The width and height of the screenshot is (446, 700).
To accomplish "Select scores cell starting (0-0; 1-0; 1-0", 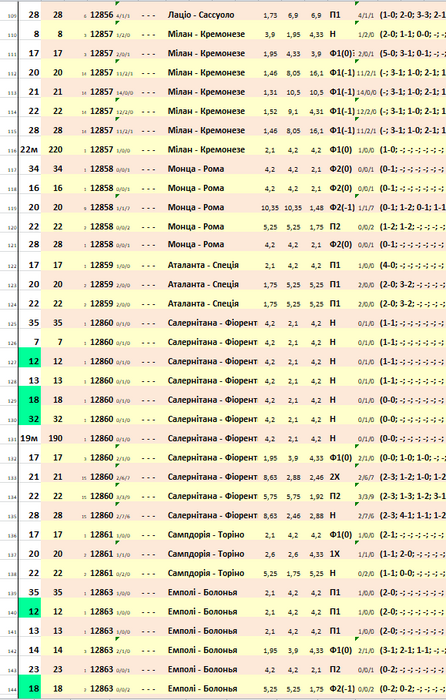I will click(x=412, y=458).
